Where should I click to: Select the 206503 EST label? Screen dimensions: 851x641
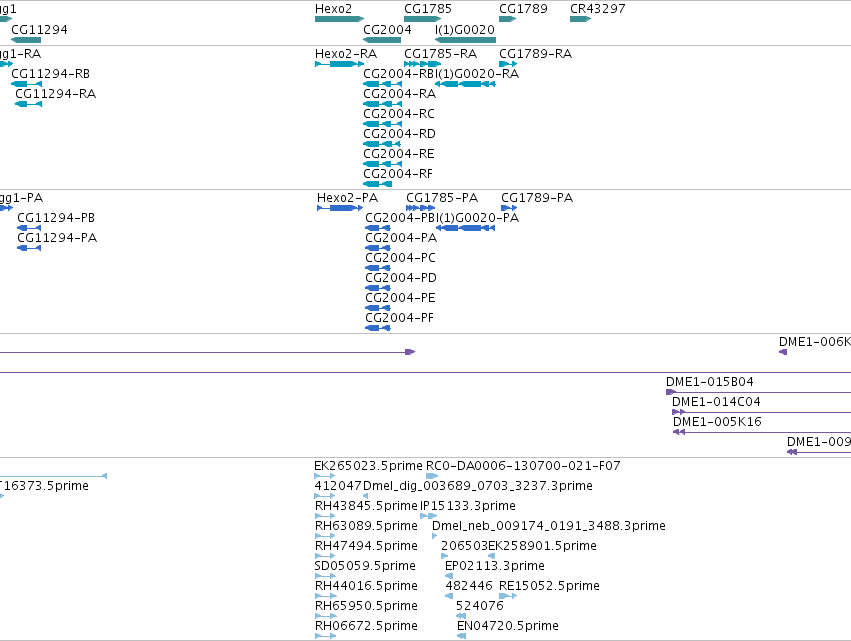pyautogui.click(x=464, y=547)
